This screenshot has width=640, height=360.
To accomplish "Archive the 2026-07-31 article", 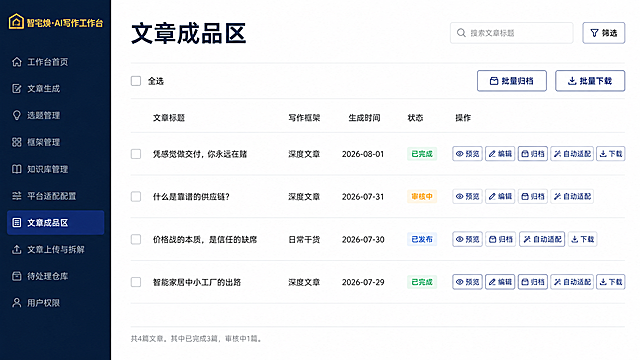I will coord(533,196).
